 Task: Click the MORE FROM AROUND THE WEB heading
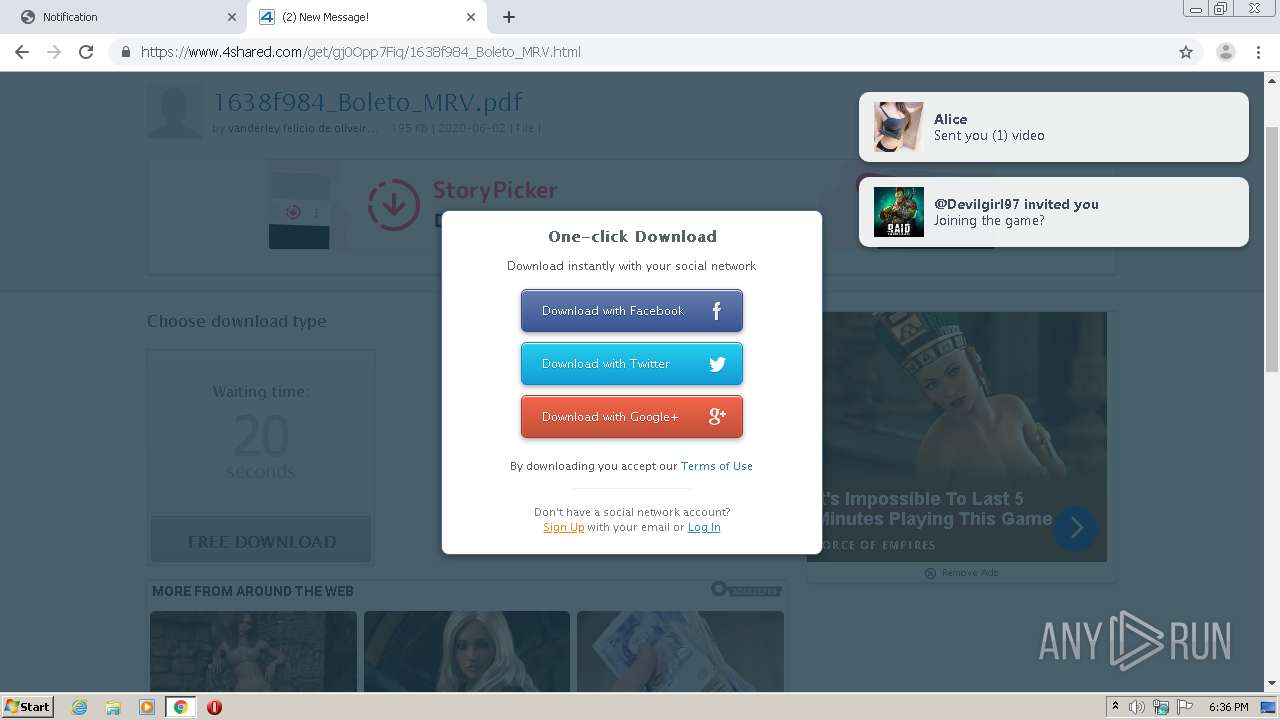click(x=253, y=591)
